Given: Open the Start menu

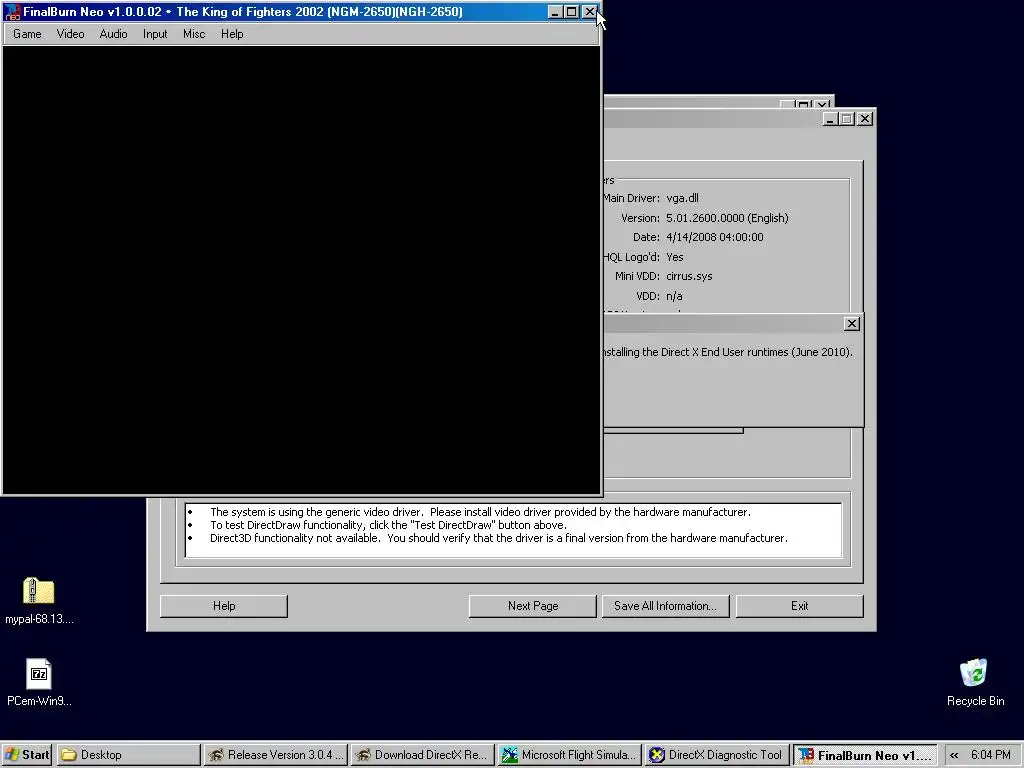Looking at the screenshot, I should (x=27, y=755).
